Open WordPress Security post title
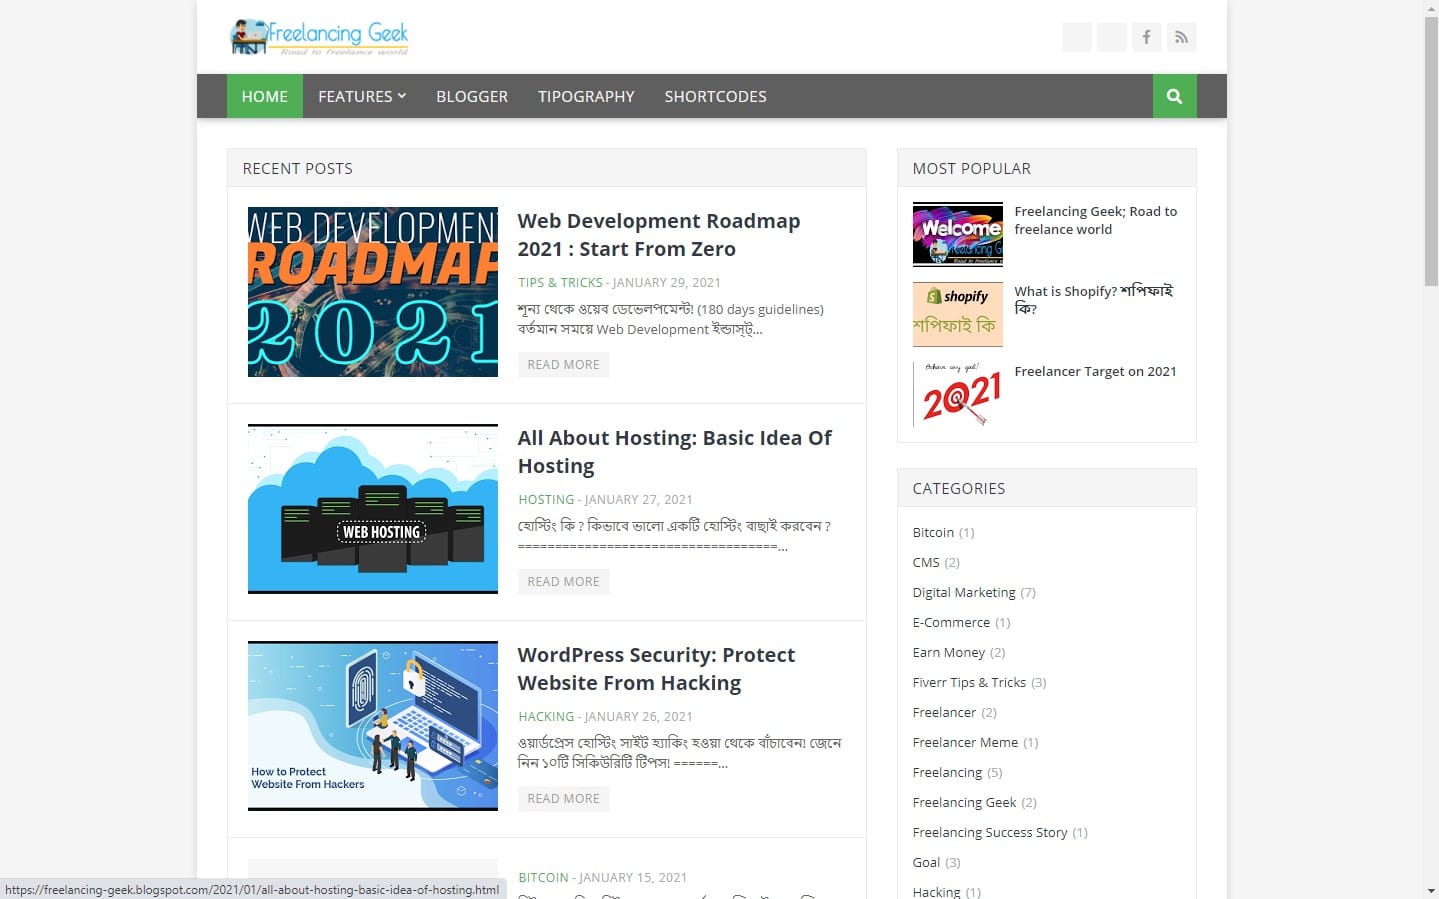Image resolution: width=1439 pixels, height=899 pixels. [656, 669]
